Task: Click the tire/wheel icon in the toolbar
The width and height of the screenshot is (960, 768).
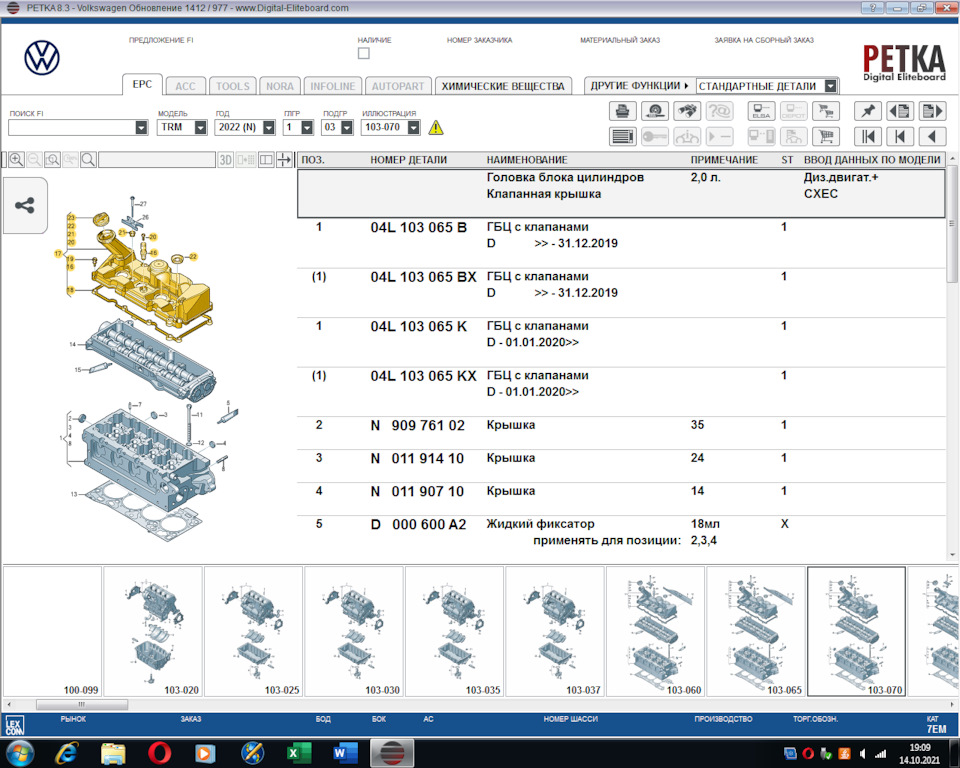Action: coord(653,110)
